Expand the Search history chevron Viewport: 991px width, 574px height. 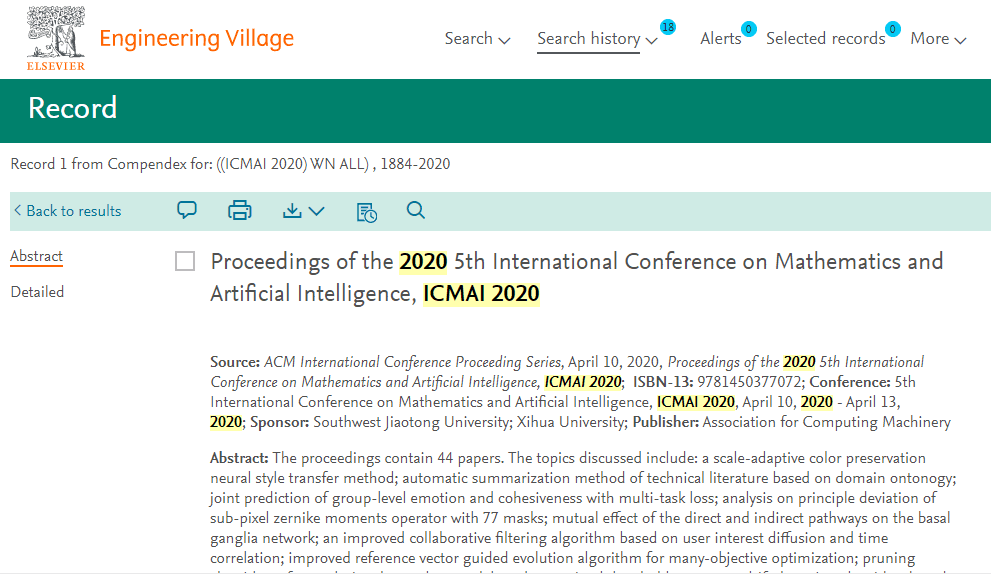tap(652, 40)
